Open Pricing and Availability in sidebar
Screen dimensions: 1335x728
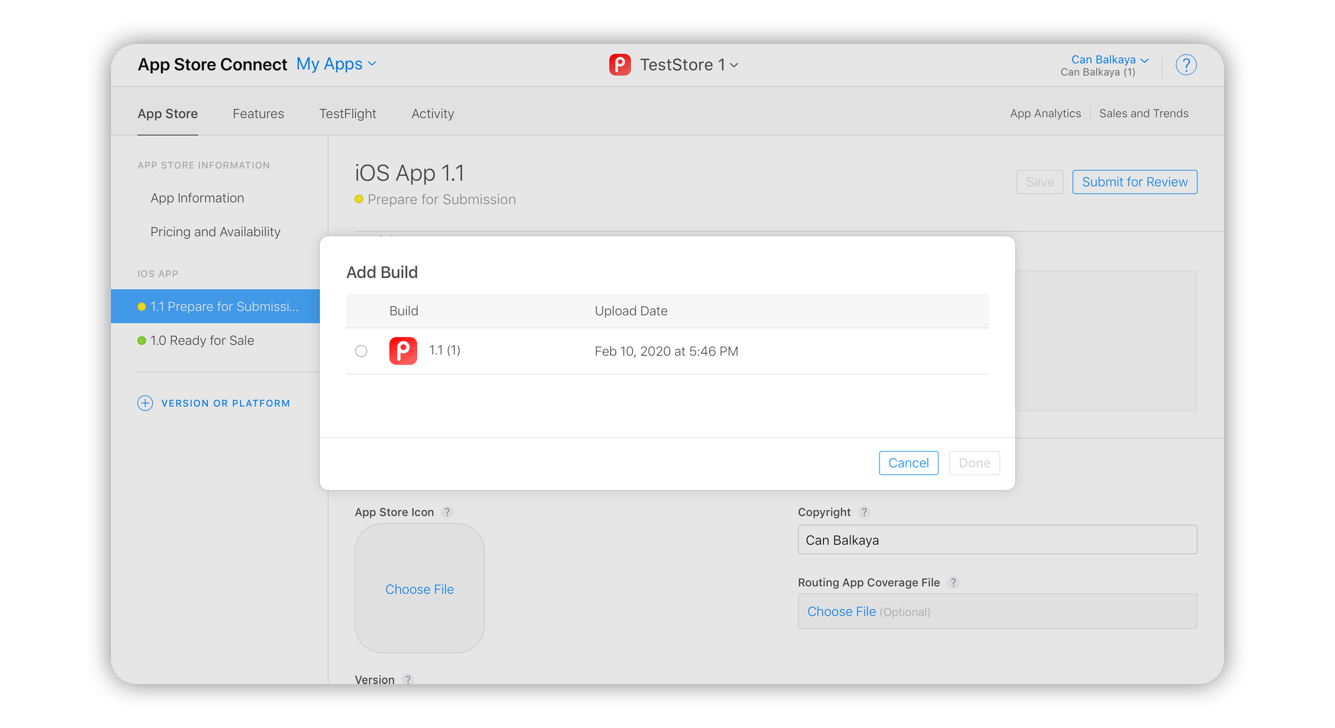coord(215,232)
